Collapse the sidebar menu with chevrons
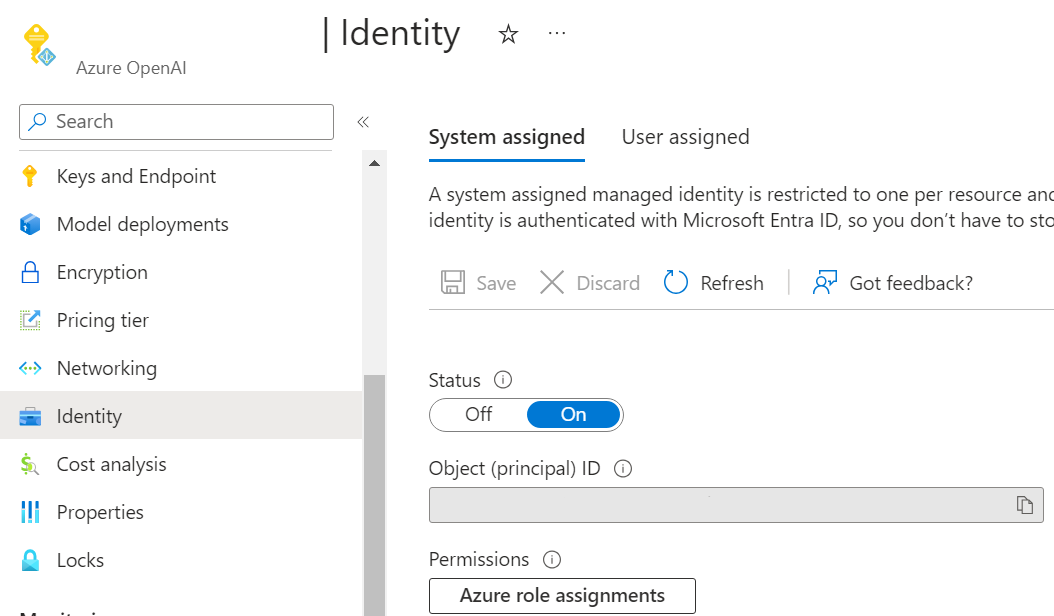The image size is (1054, 616). coord(363,122)
